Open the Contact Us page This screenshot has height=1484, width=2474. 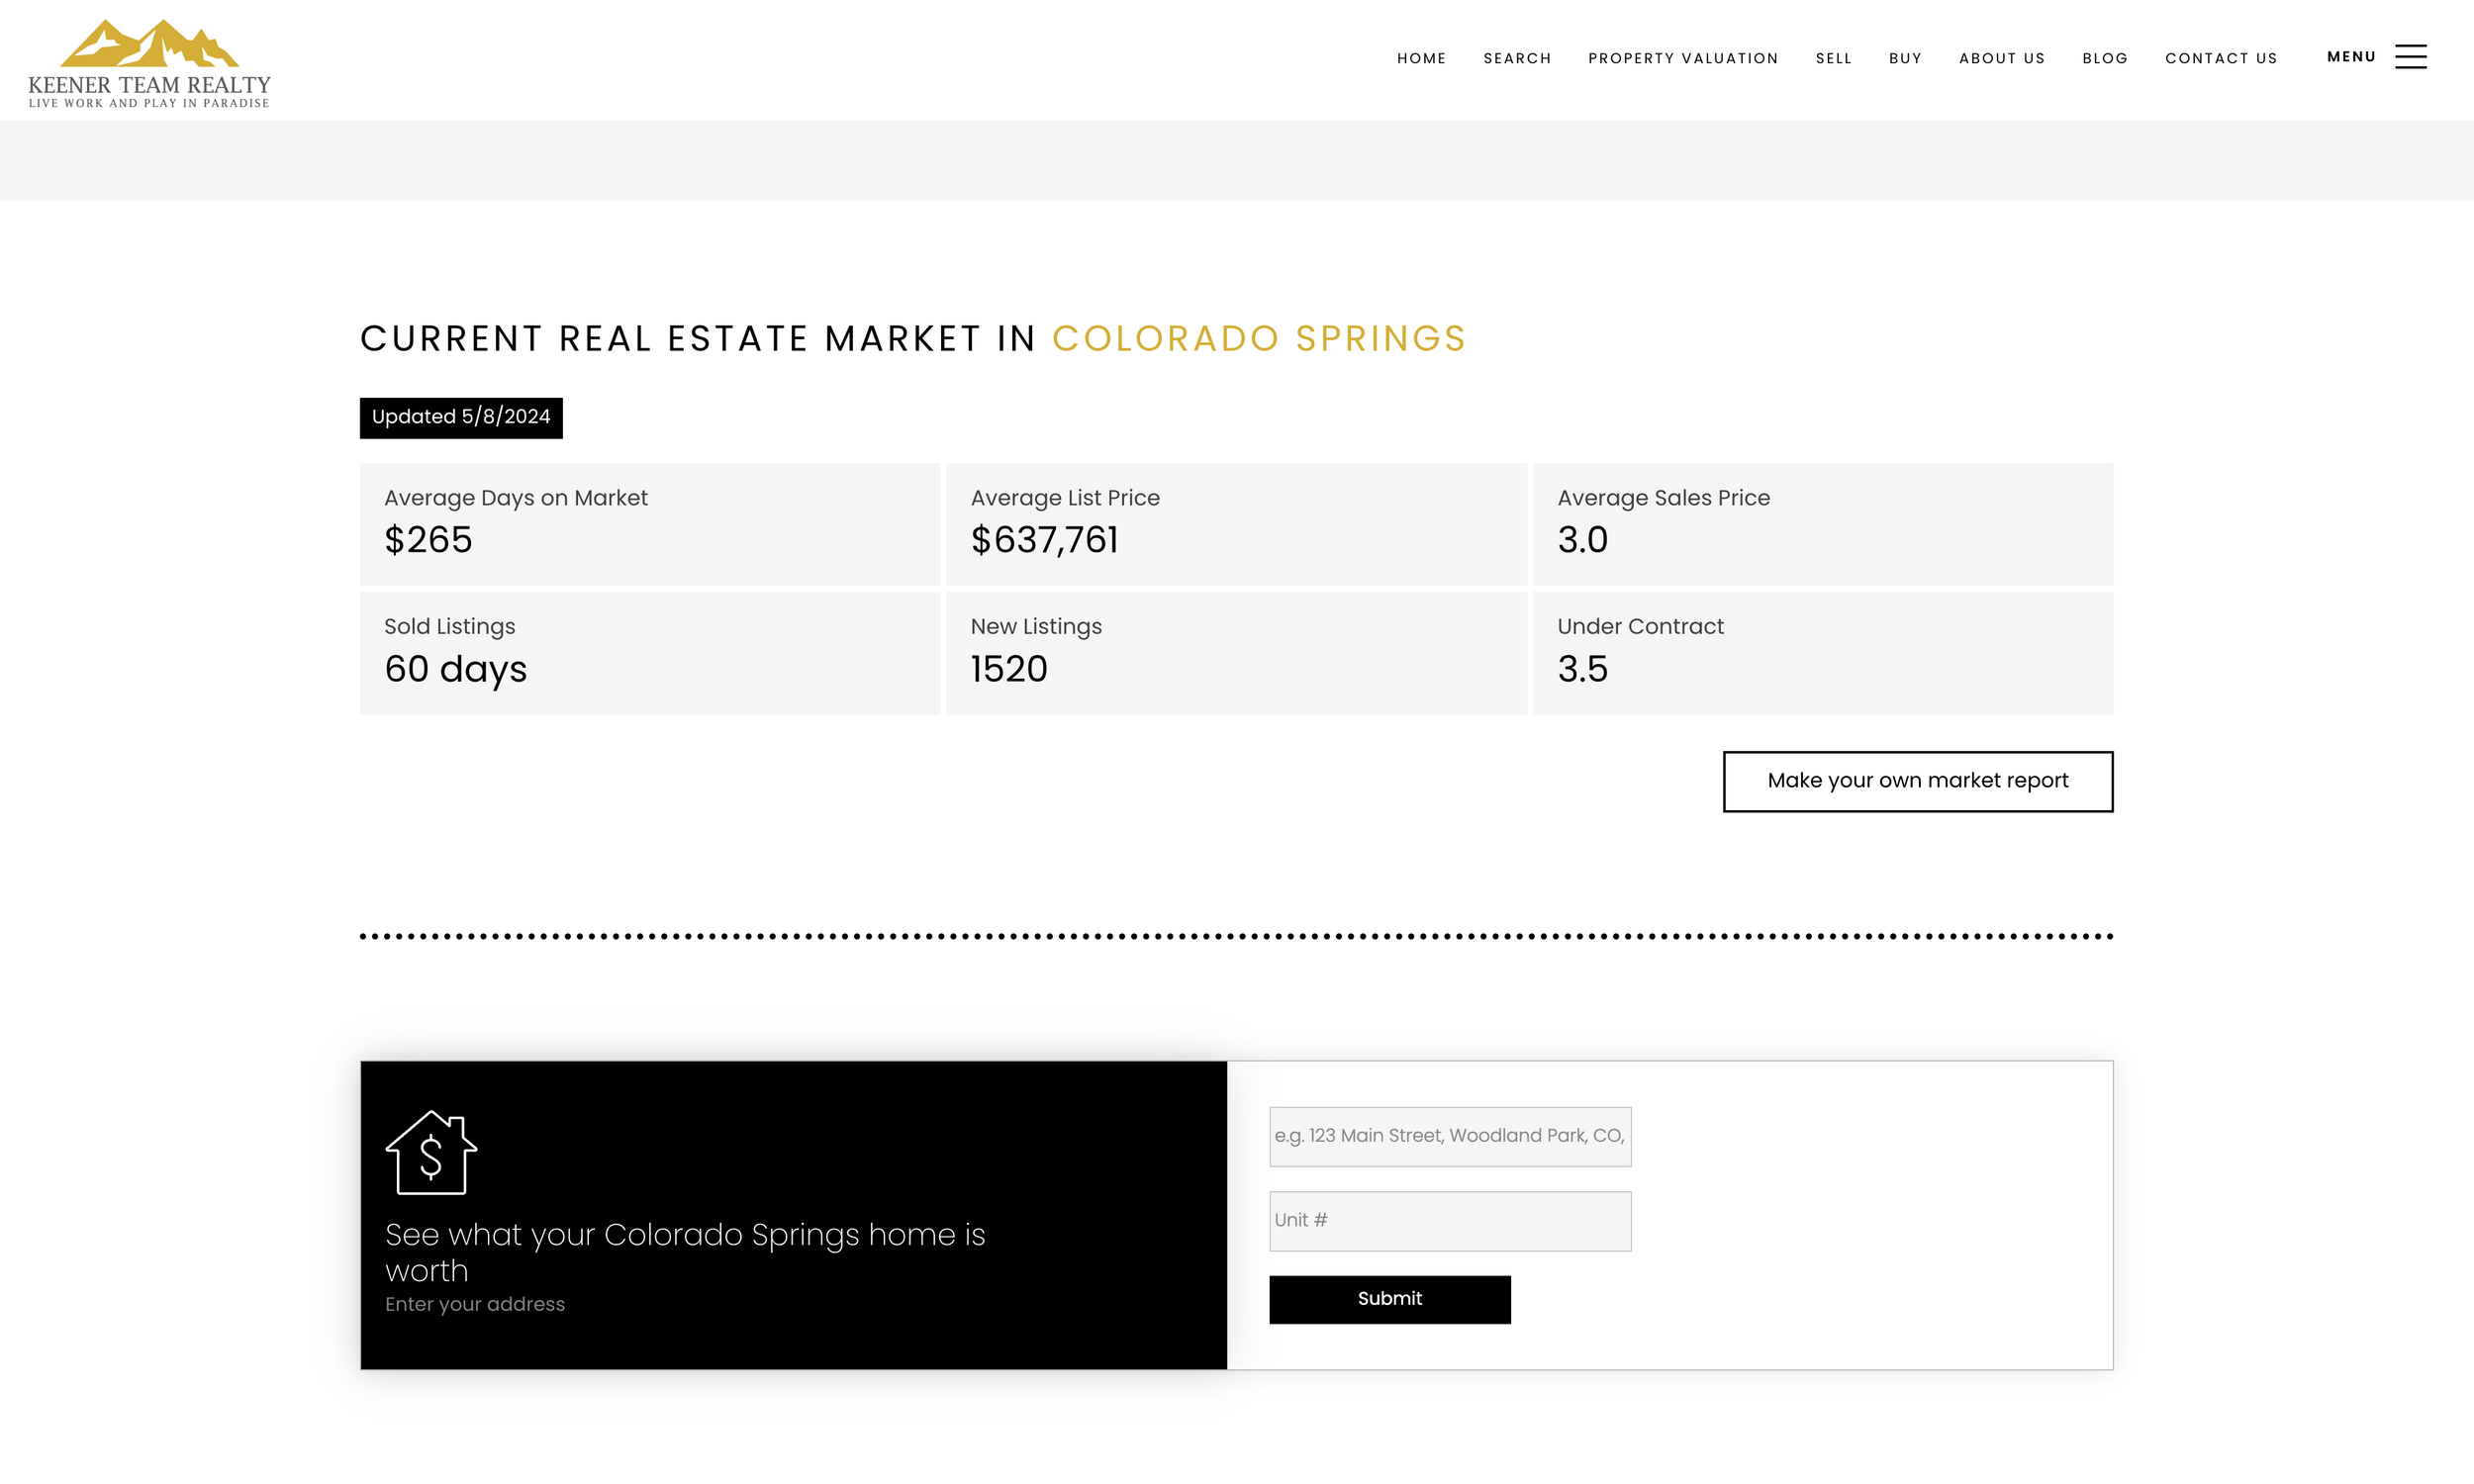[2221, 59]
